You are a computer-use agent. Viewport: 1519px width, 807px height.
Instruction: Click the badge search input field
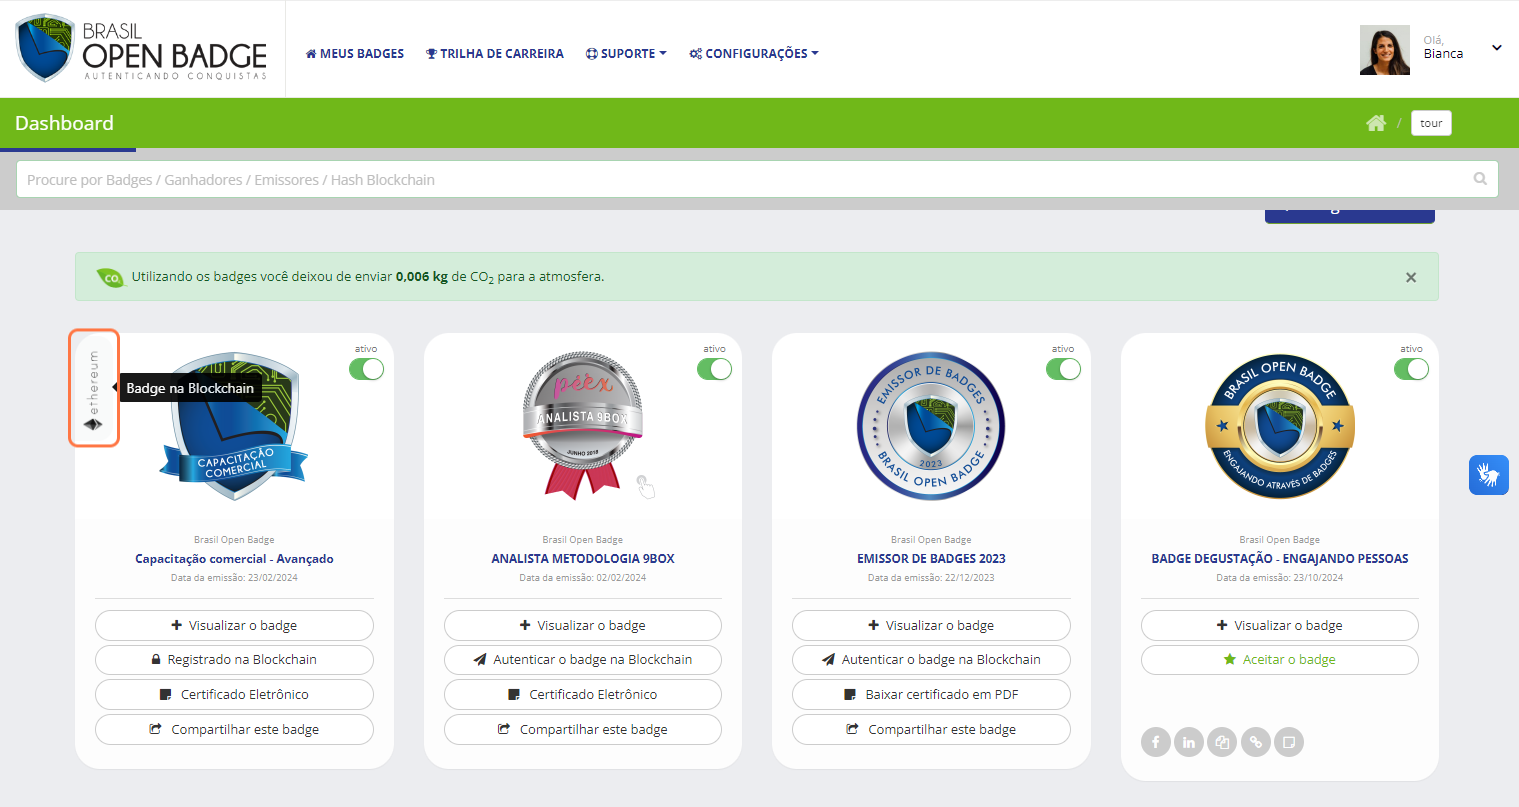[757, 179]
